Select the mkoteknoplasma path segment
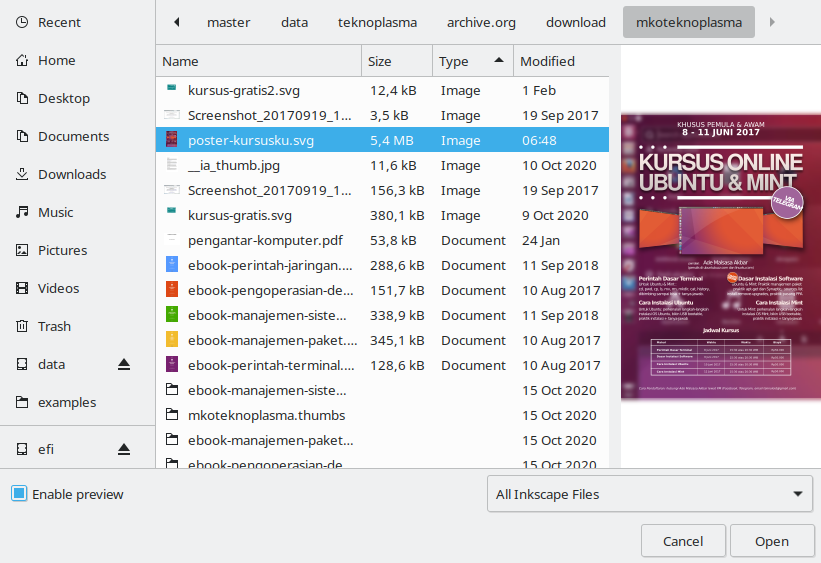Screen dimensions: 821x563 click(689, 23)
